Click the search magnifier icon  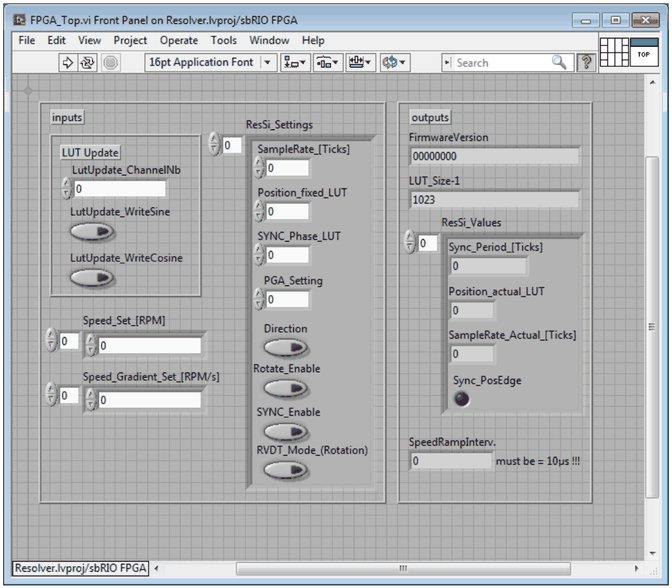(559, 63)
